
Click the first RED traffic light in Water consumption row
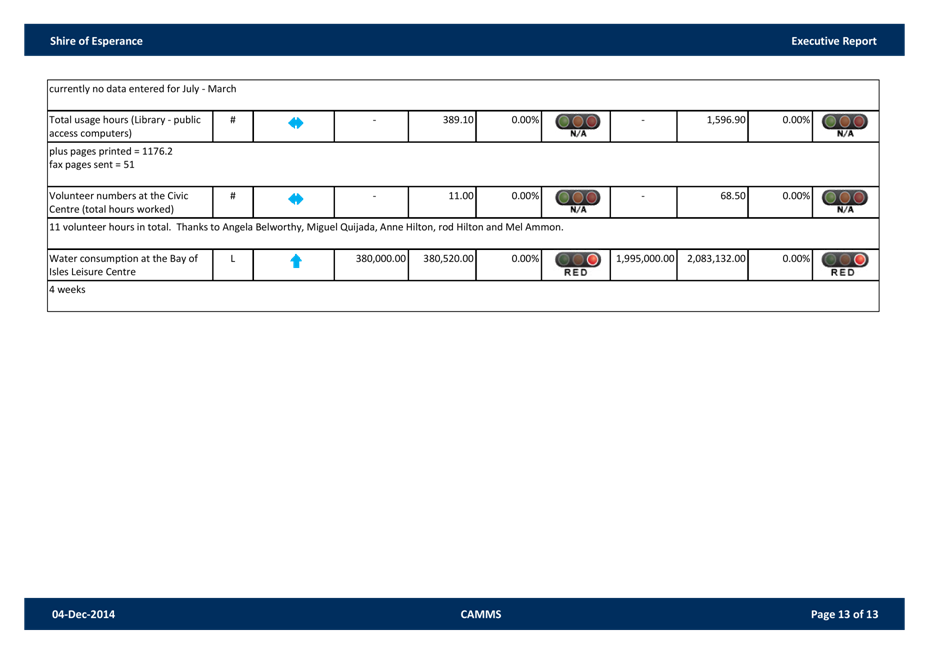point(578,264)
